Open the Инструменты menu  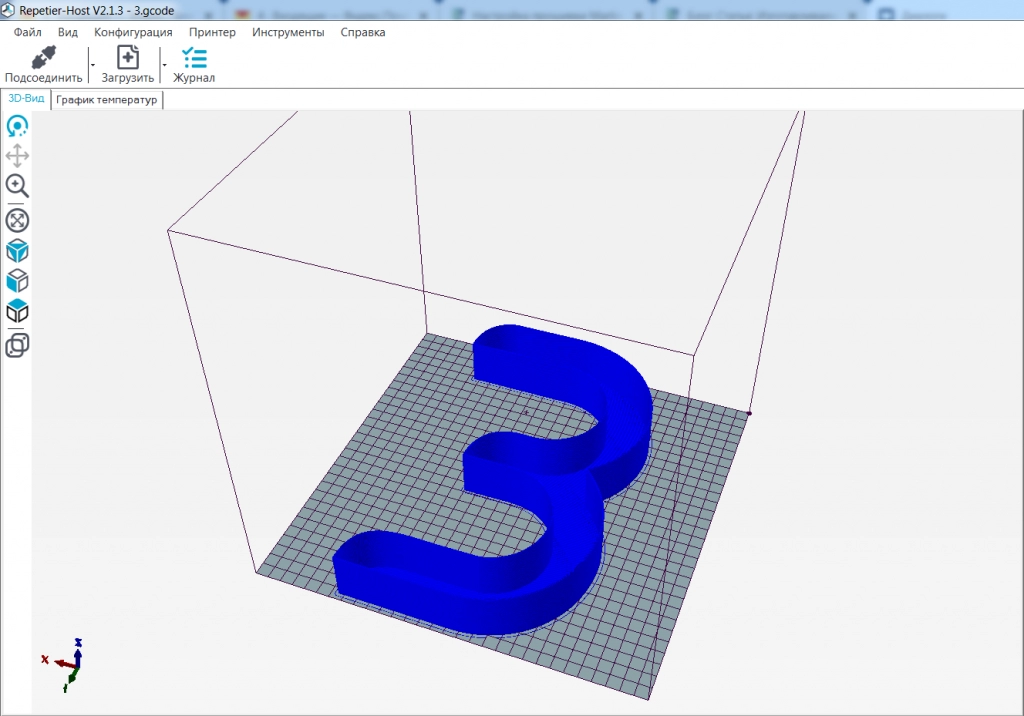click(288, 32)
